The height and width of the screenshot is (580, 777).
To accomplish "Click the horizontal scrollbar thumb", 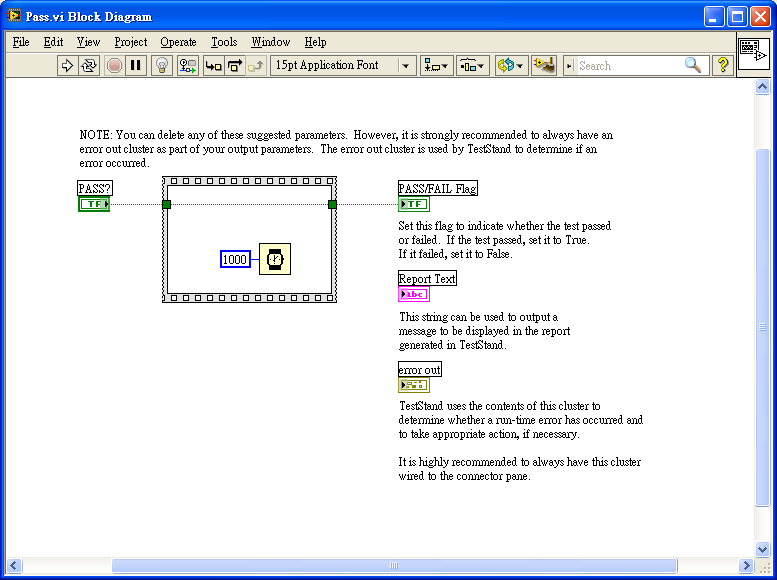I will pyautogui.click(x=394, y=566).
